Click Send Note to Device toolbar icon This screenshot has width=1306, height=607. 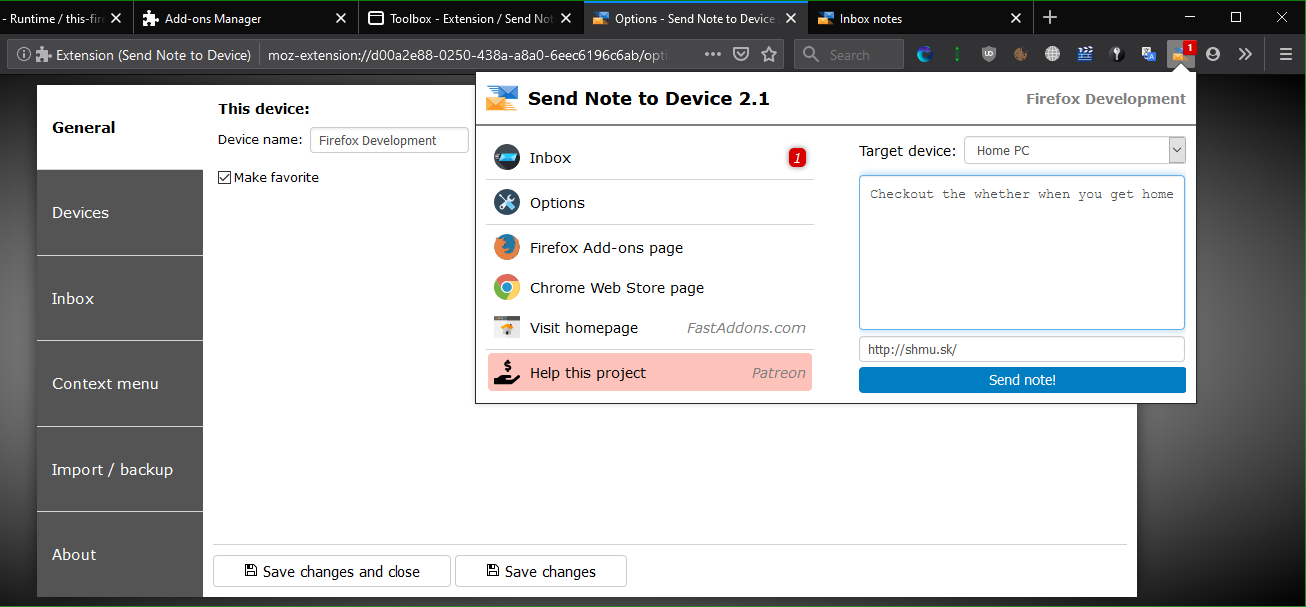pyautogui.click(x=1181, y=54)
